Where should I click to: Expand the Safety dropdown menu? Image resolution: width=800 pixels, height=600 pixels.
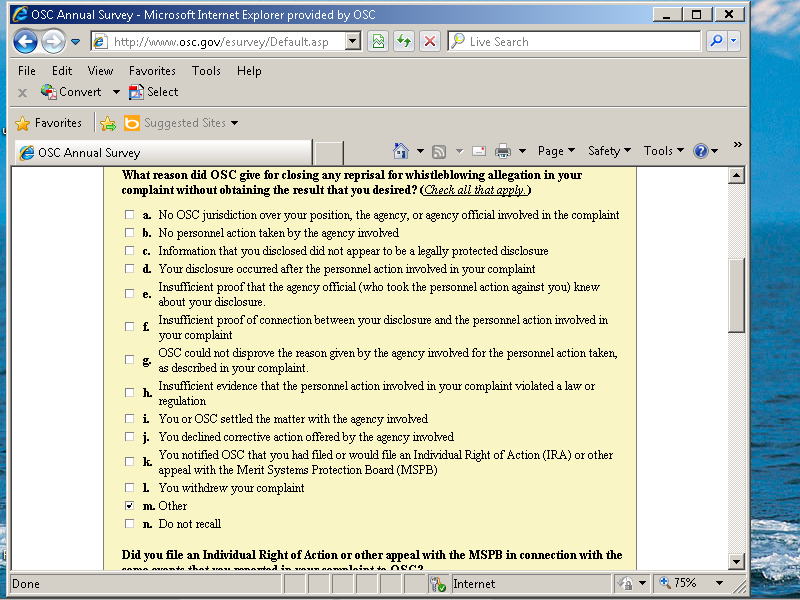609,151
